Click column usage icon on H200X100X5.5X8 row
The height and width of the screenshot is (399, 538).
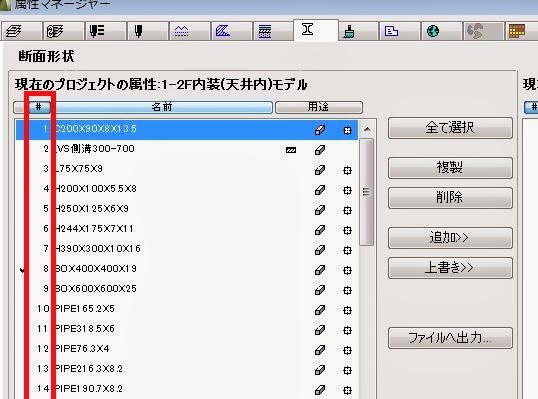click(347, 190)
